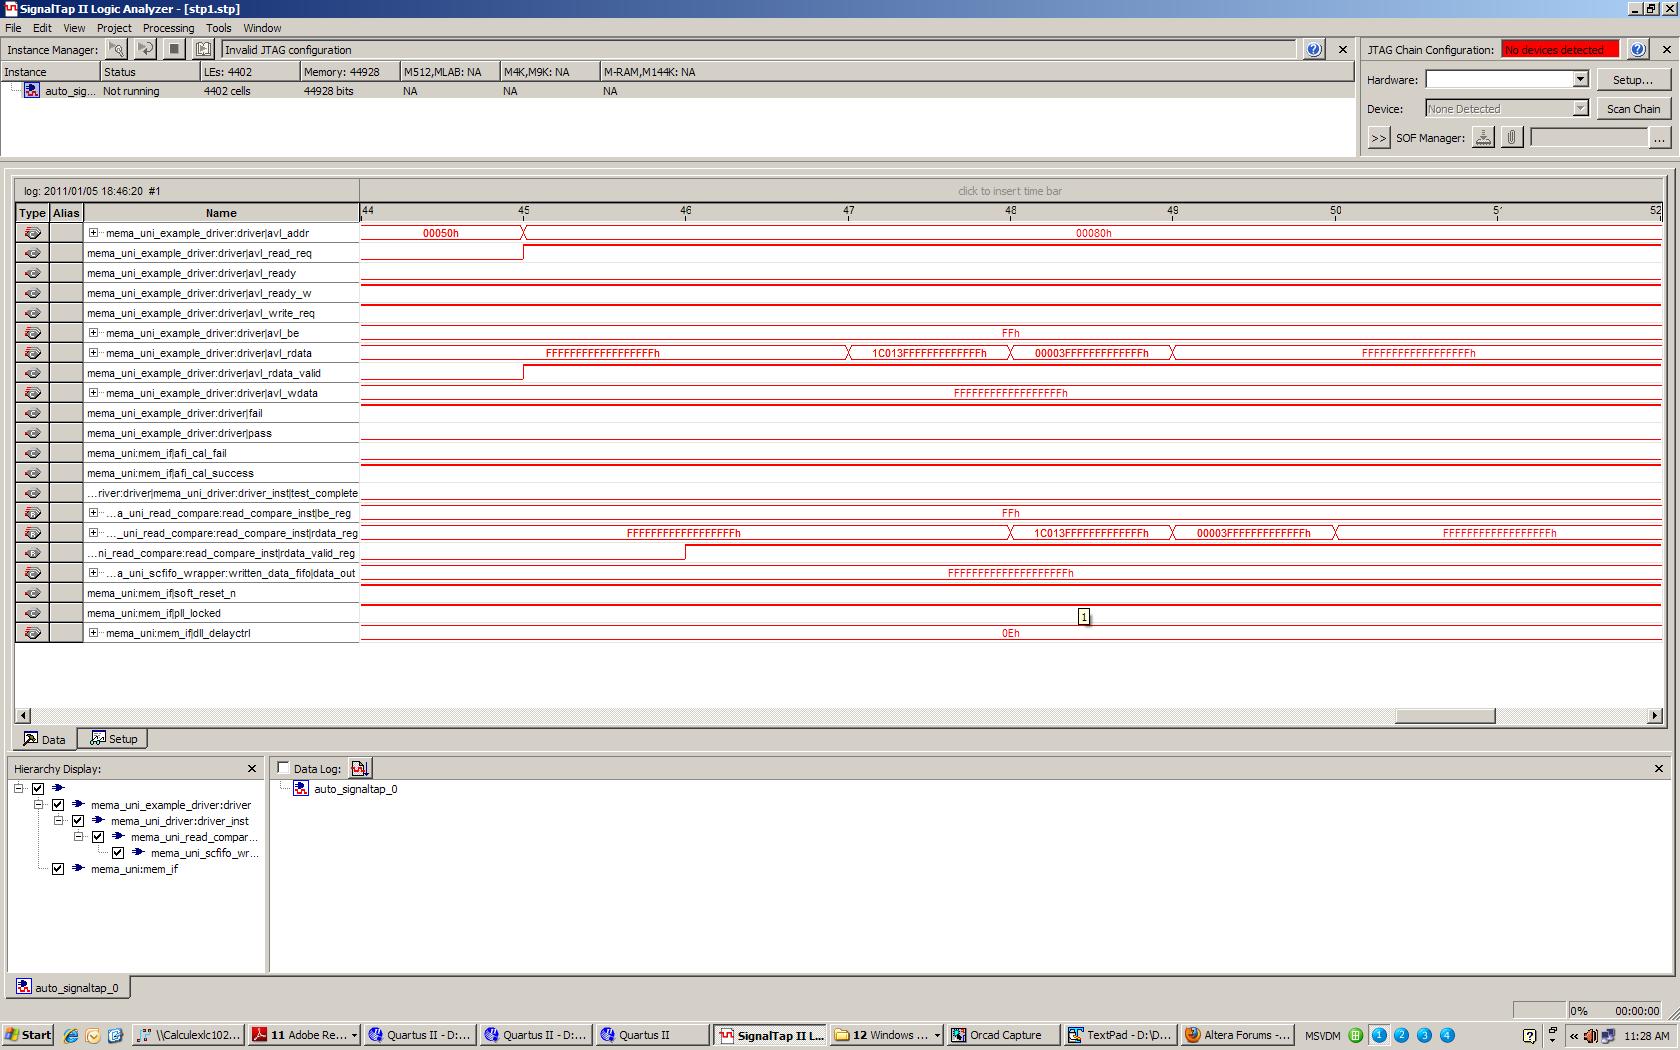The width and height of the screenshot is (1680, 1050).
Task: Click type icon of avl_addr signal row
Action: tap(32, 233)
